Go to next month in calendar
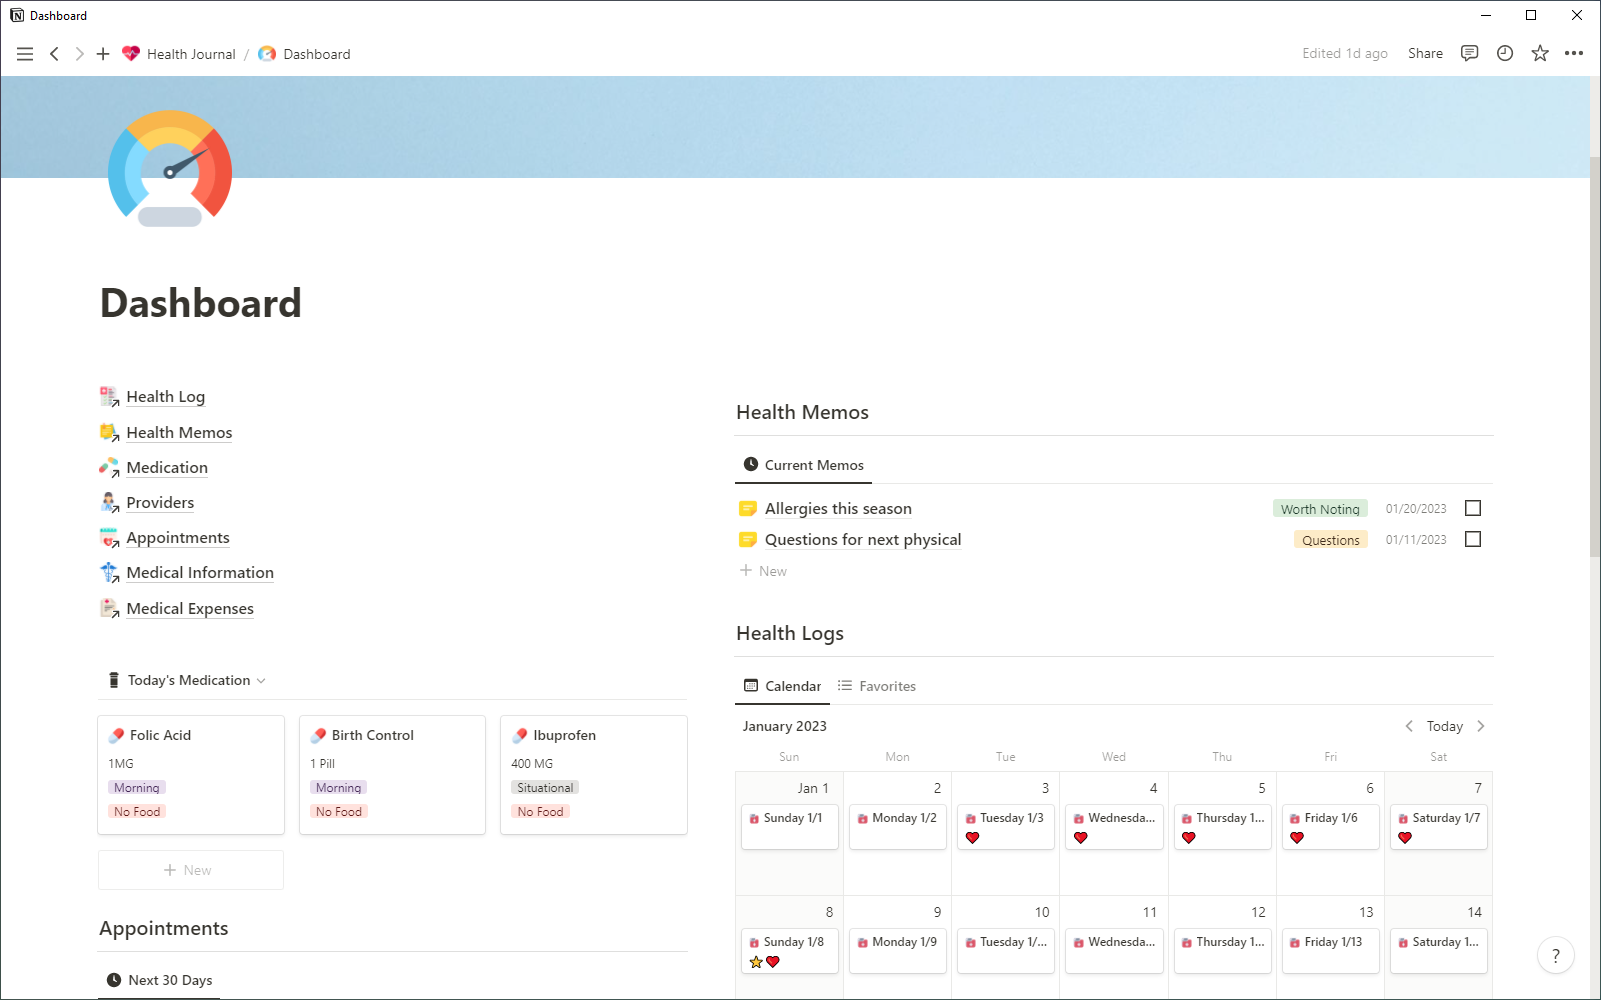The image size is (1601, 1000). click(1481, 726)
